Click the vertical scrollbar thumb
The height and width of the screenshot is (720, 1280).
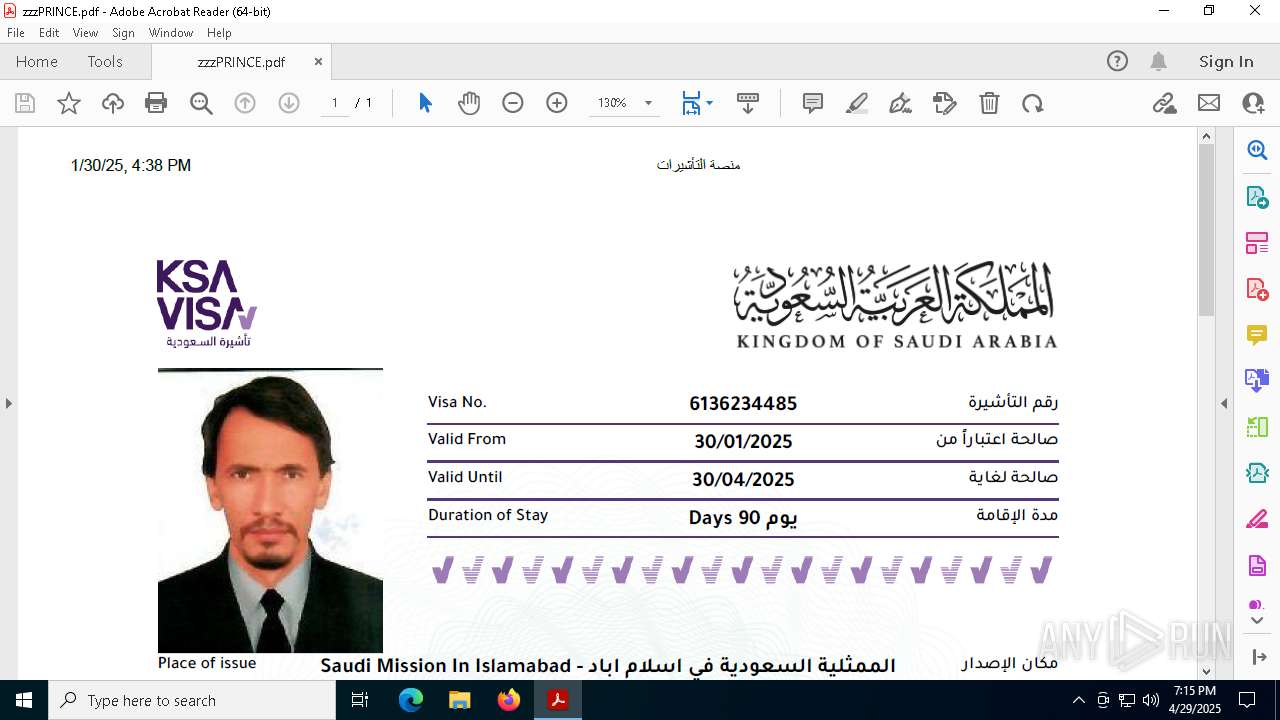click(x=1206, y=228)
